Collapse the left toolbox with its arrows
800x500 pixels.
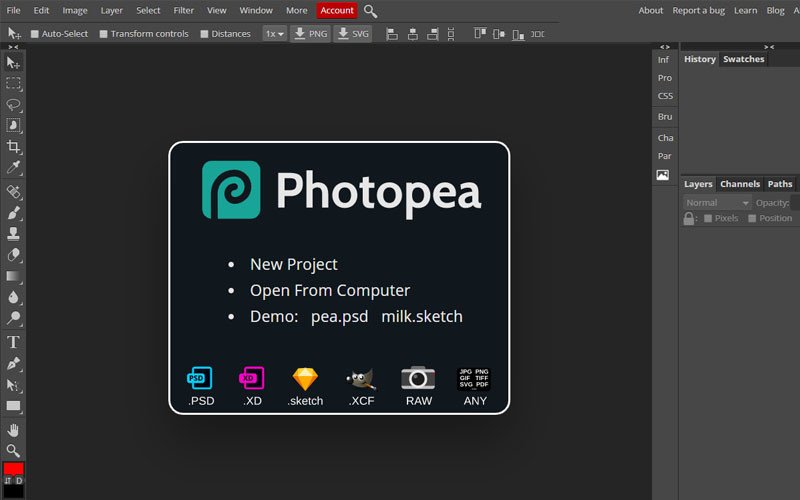13,47
